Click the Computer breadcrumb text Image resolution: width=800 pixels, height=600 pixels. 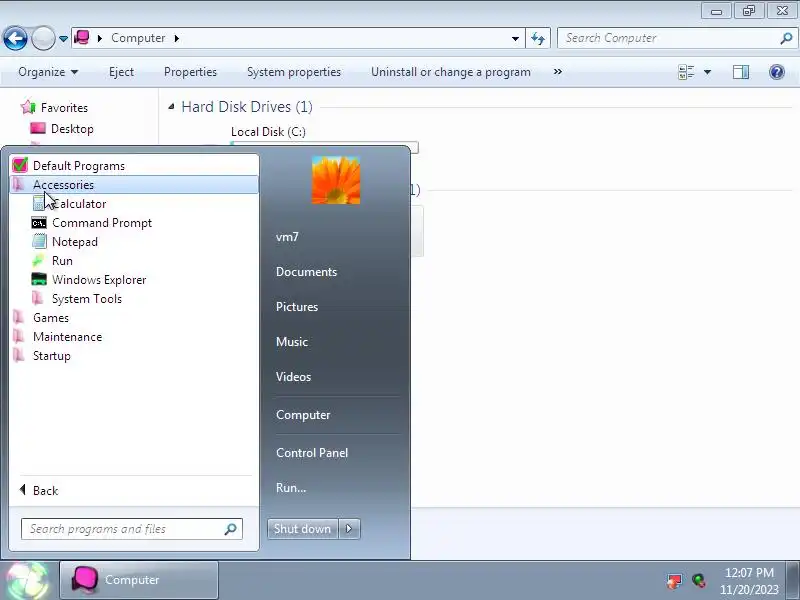138,38
